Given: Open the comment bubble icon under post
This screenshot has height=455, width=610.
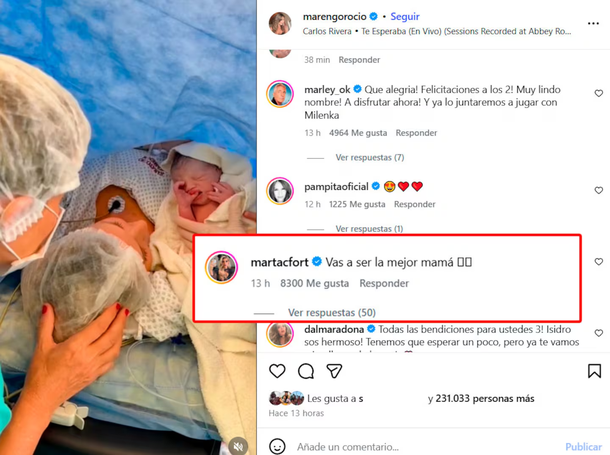Looking at the screenshot, I should click(x=306, y=371).
